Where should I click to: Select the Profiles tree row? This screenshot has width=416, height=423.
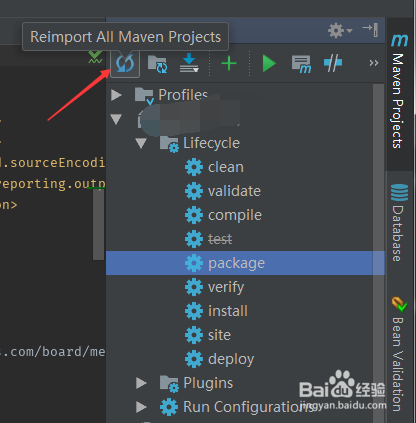(x=245, y=95)
